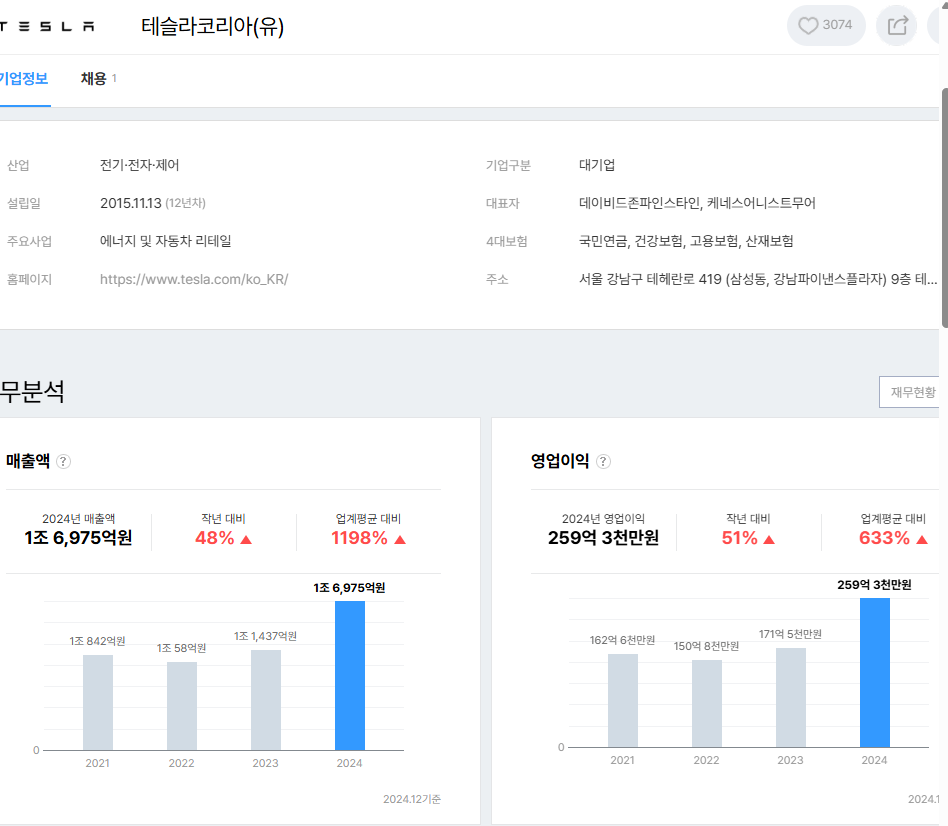Click the industry value 전기·전자·제어
Screen dimensions: 948x826
coord(140,165)
